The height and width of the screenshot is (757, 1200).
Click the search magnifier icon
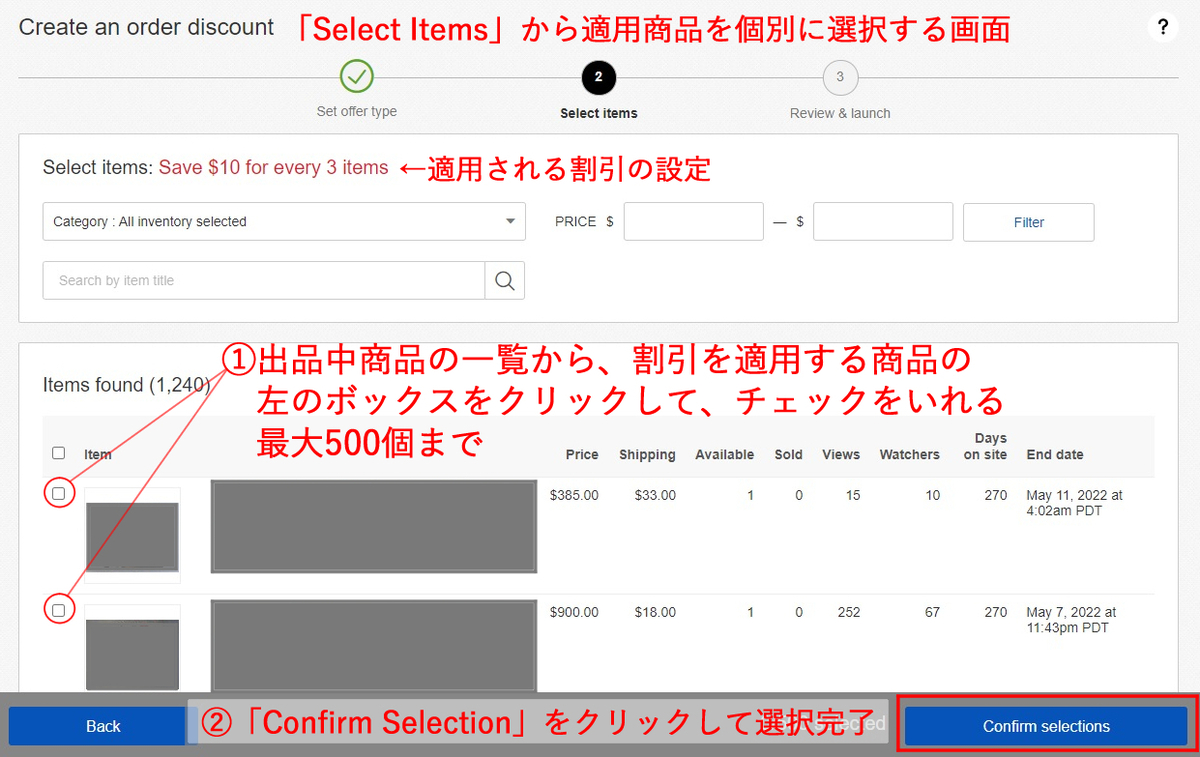tap(505, 281)
